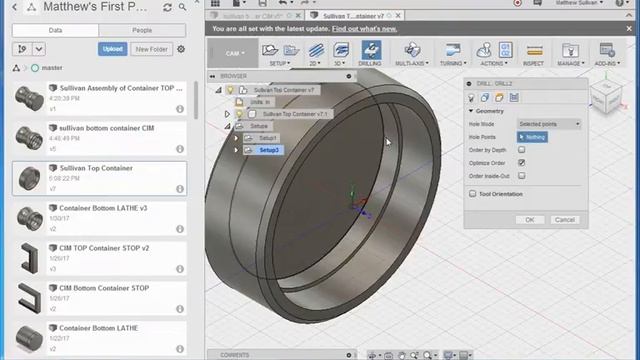
Task: Click the record icon in top bar
Action: [517, 3]
